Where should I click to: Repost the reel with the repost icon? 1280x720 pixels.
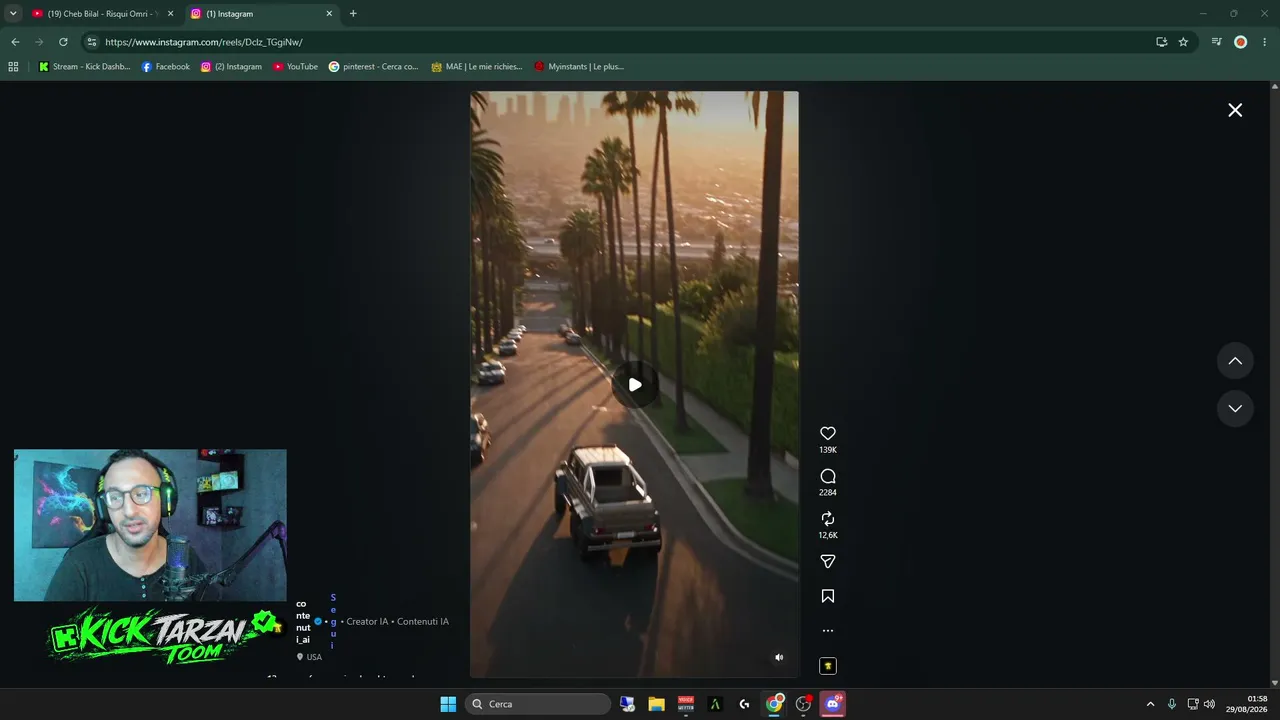pyautogui.click(x=828, y=519)
